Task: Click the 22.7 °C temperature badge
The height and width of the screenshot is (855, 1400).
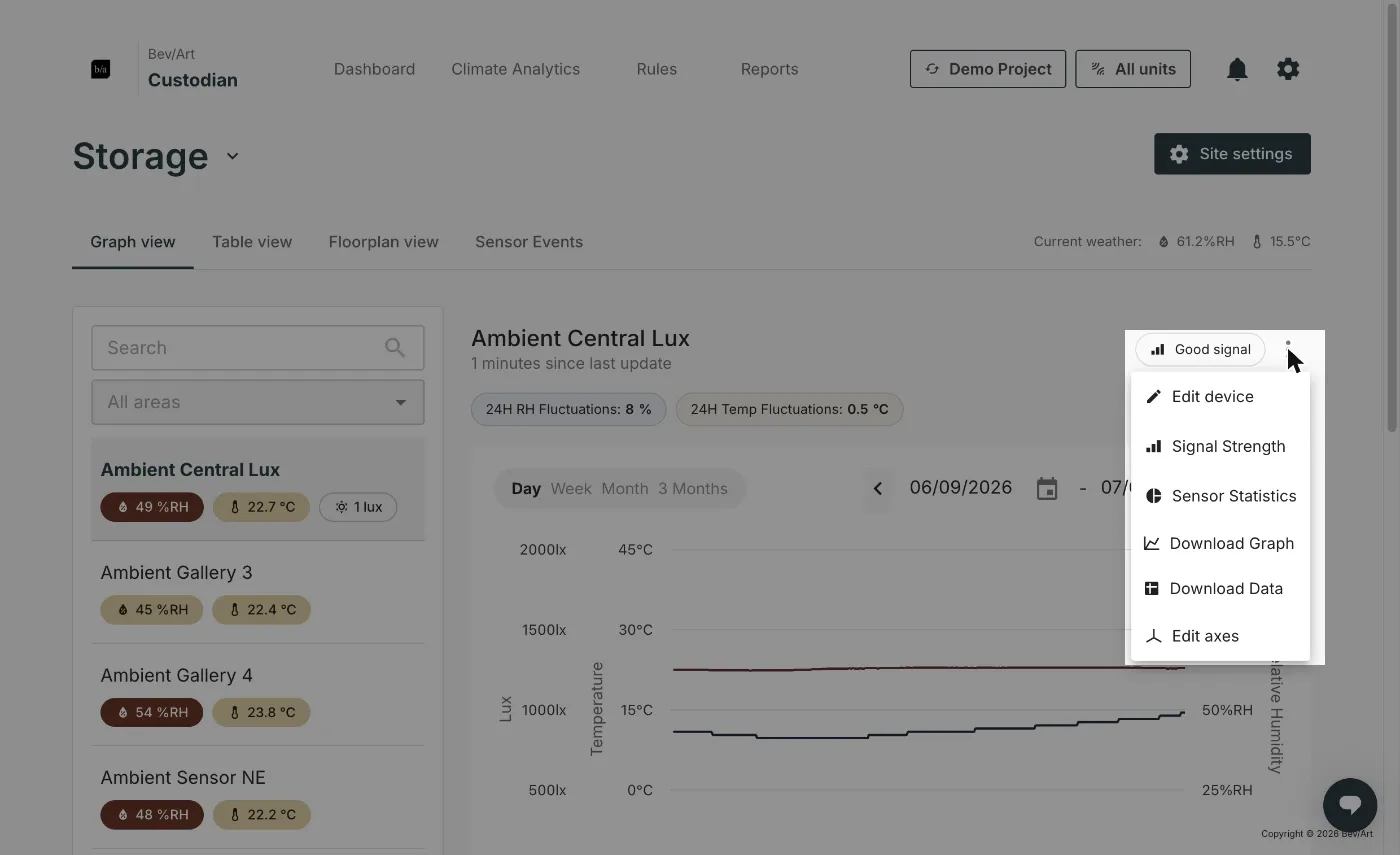Action: 261,507
